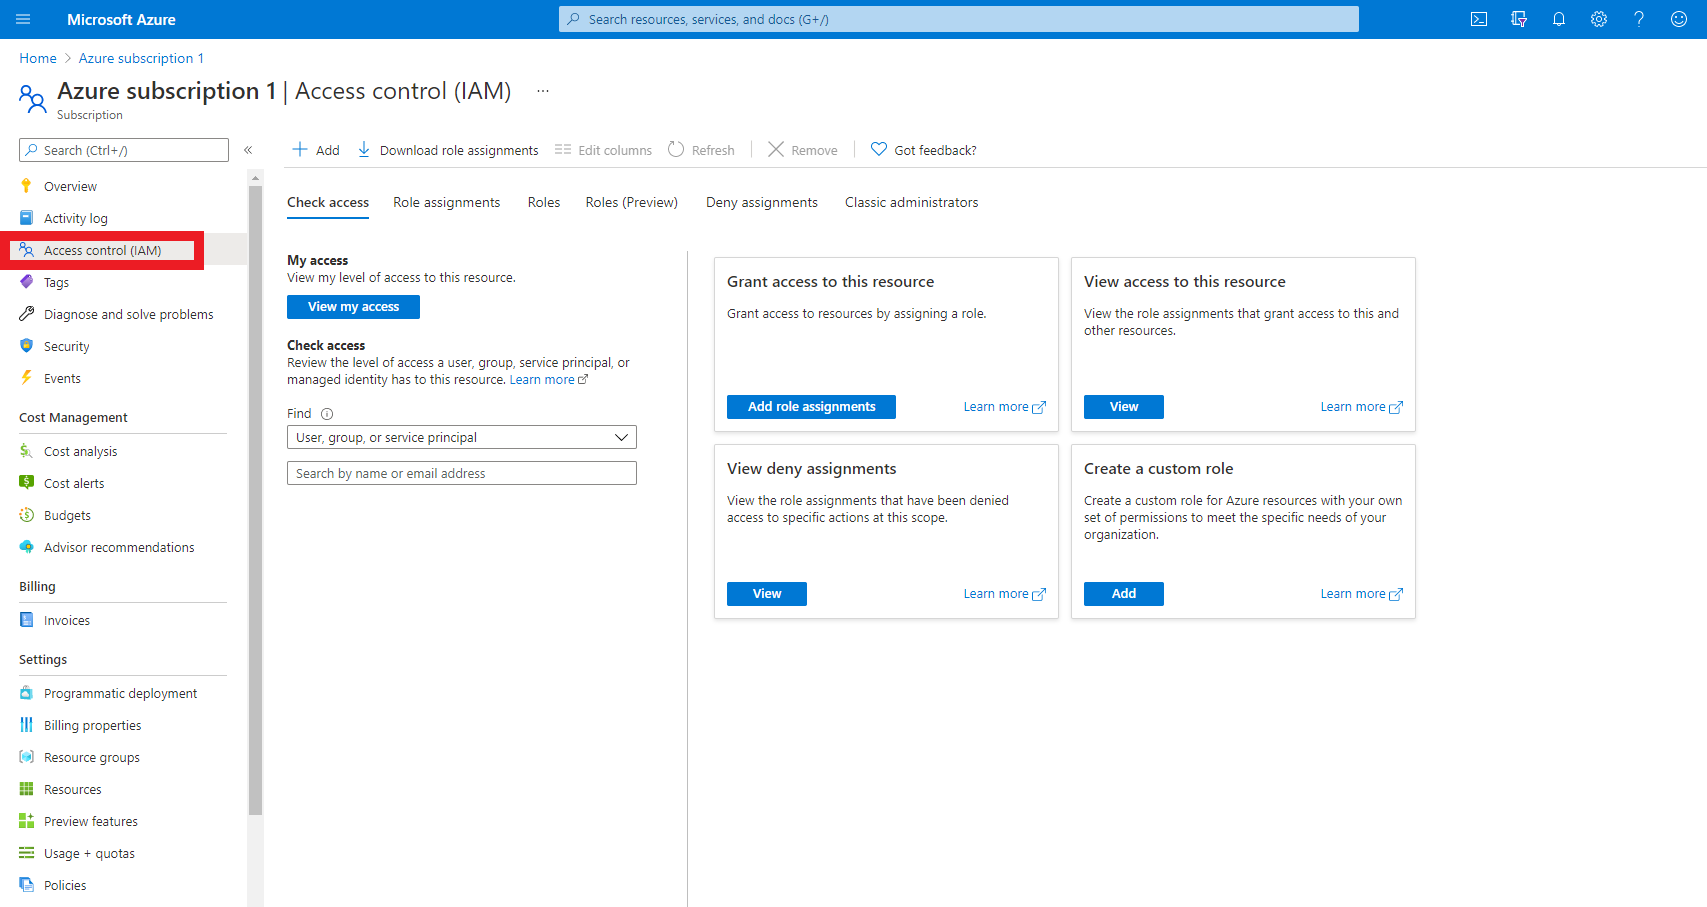Open the Directory + subscription filter icon
1707x907 pixels.
1519,19
